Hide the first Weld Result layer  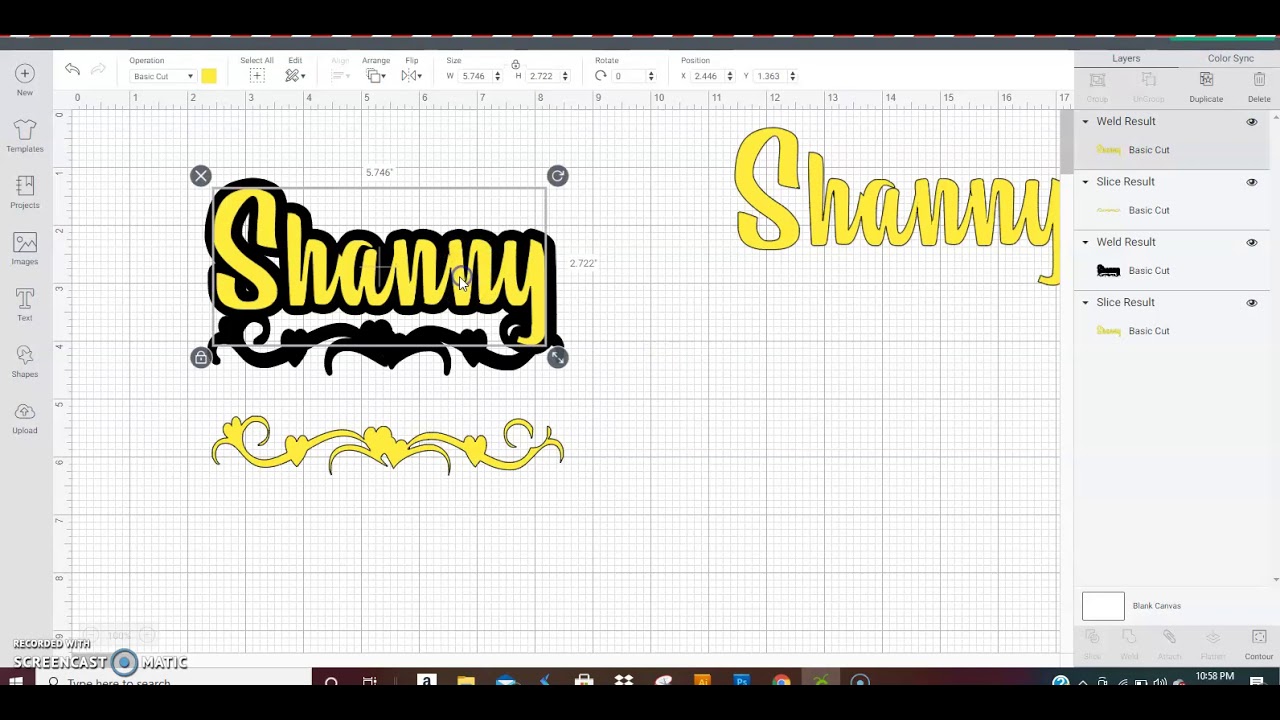point(1251,122)
